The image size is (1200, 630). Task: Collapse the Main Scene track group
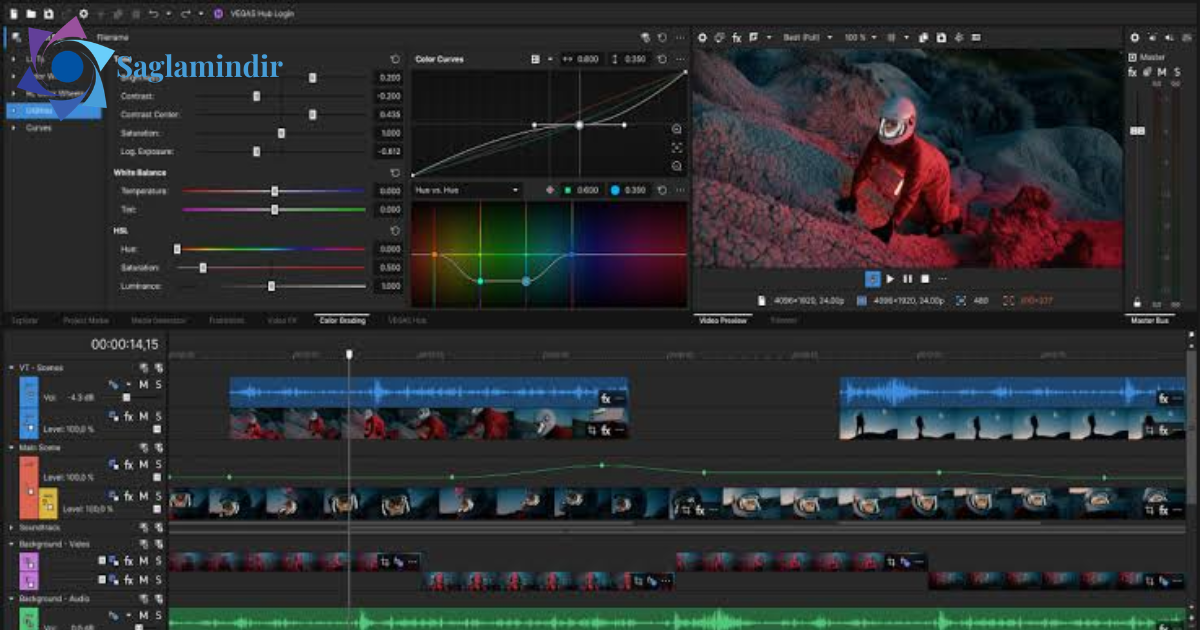12,448
